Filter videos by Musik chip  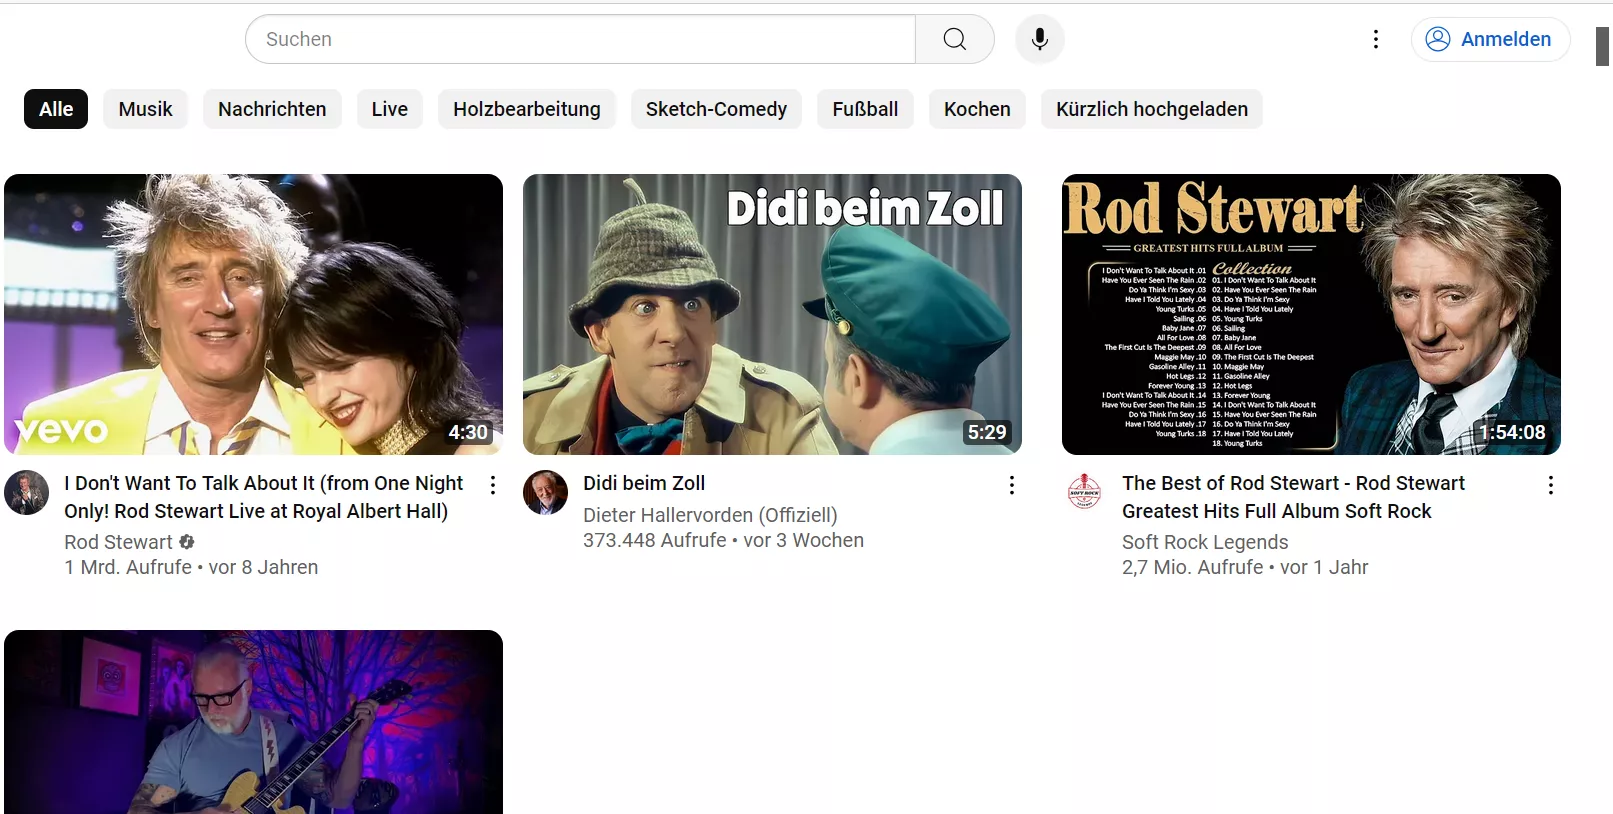[x=145, y=109]
